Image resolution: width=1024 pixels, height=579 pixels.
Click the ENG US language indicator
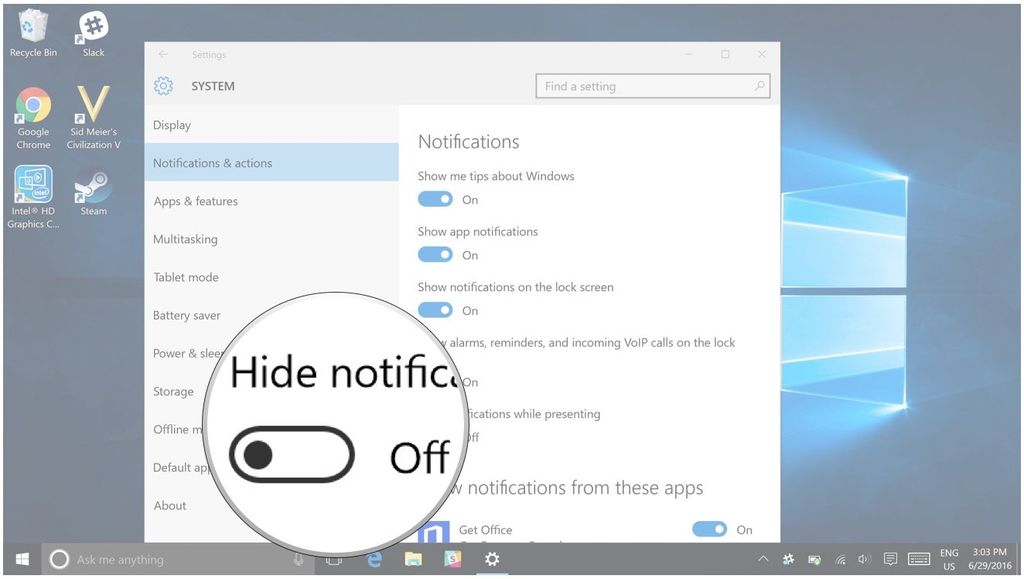pyautogui.click(x=948, y=559)
